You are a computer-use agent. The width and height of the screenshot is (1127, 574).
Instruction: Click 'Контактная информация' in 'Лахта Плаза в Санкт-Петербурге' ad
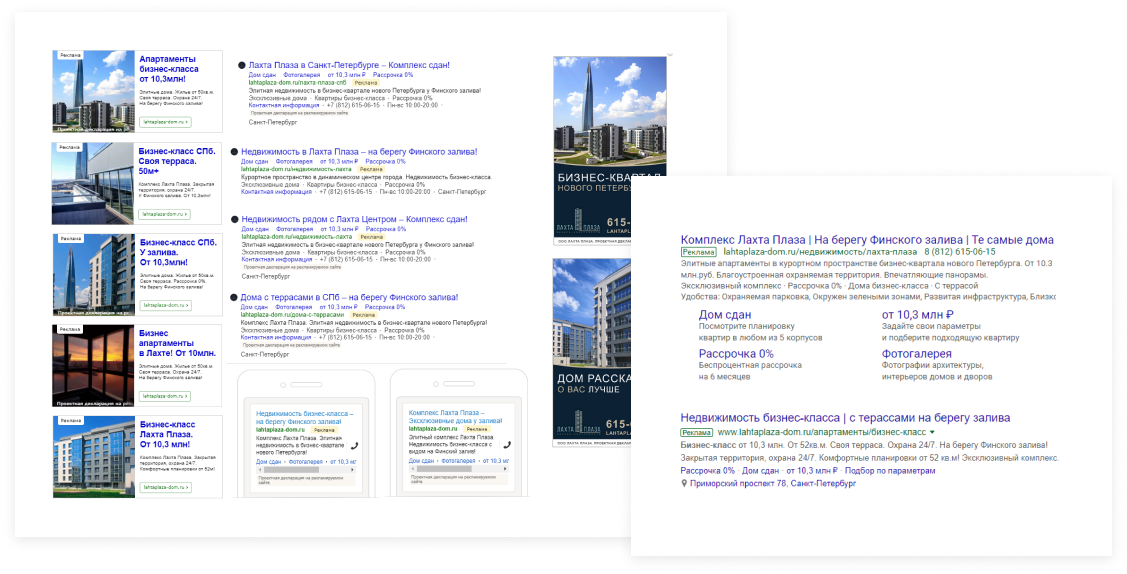pos(284,106)
